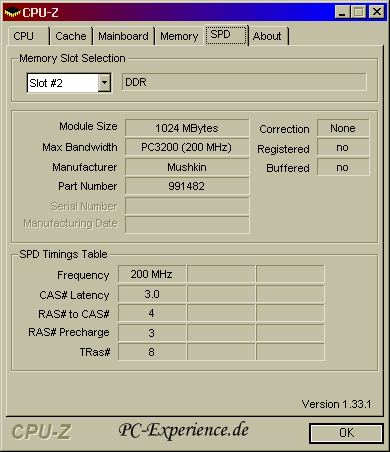Switch to the CPU tab
Screen dimensions: 390x452
click(28, 36)
